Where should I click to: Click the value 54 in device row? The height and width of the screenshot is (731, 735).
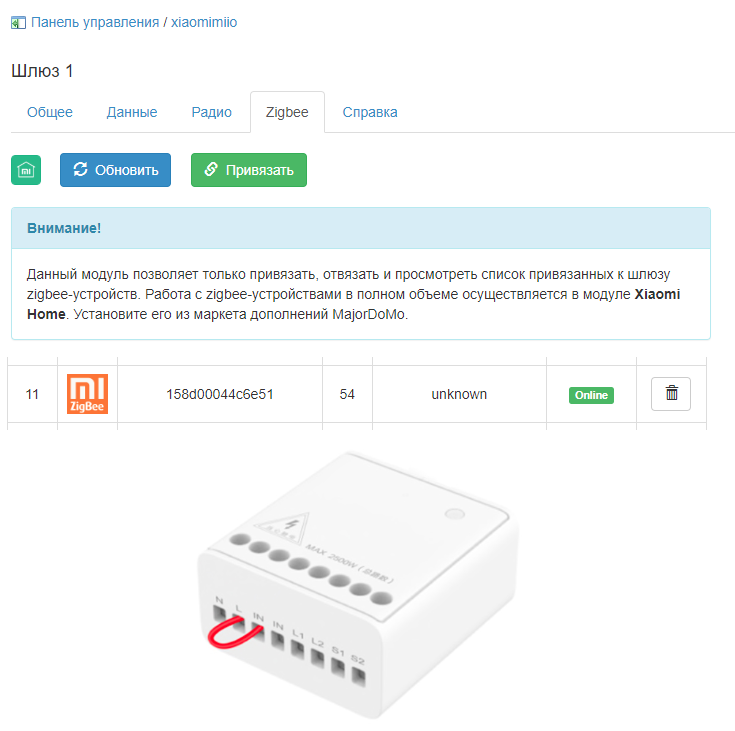(347, 394)
